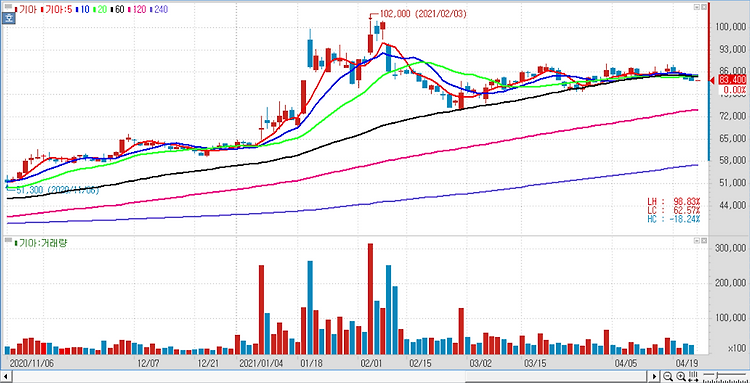Click the blue 호 button at top-left
Image resolution: width=750 pixels, height=383 pixels.
coord(8,19)
